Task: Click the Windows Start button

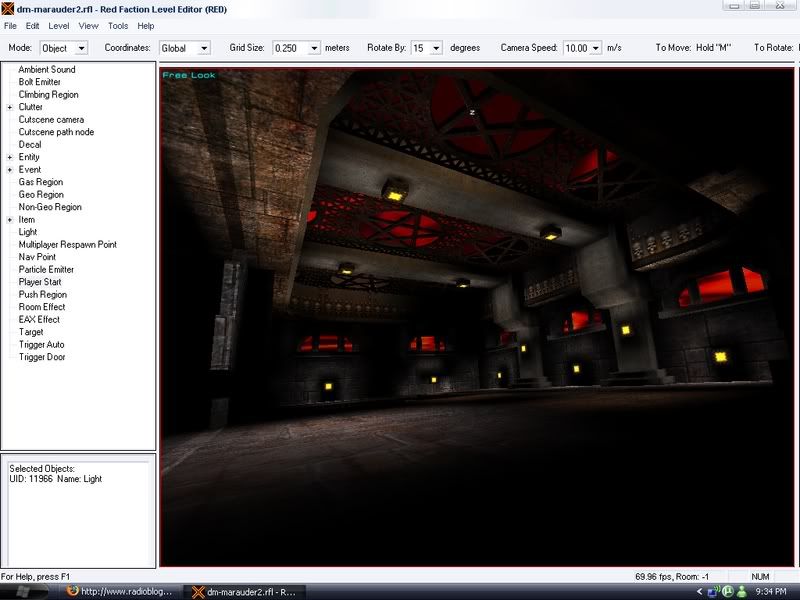Action: 24,592
